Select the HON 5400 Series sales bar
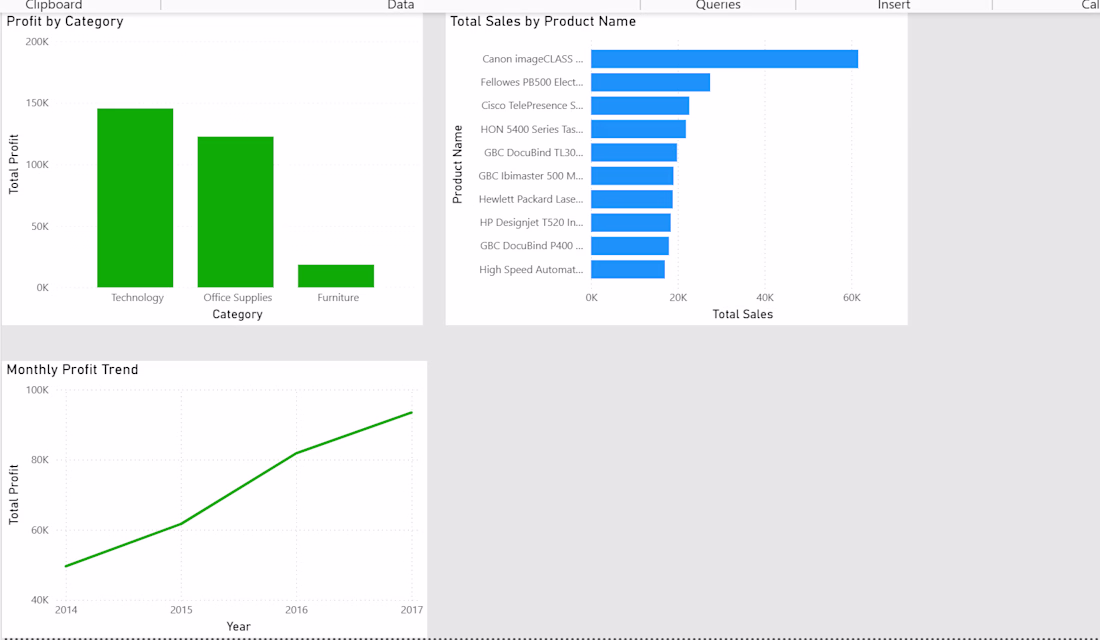 tap(638, 129)
